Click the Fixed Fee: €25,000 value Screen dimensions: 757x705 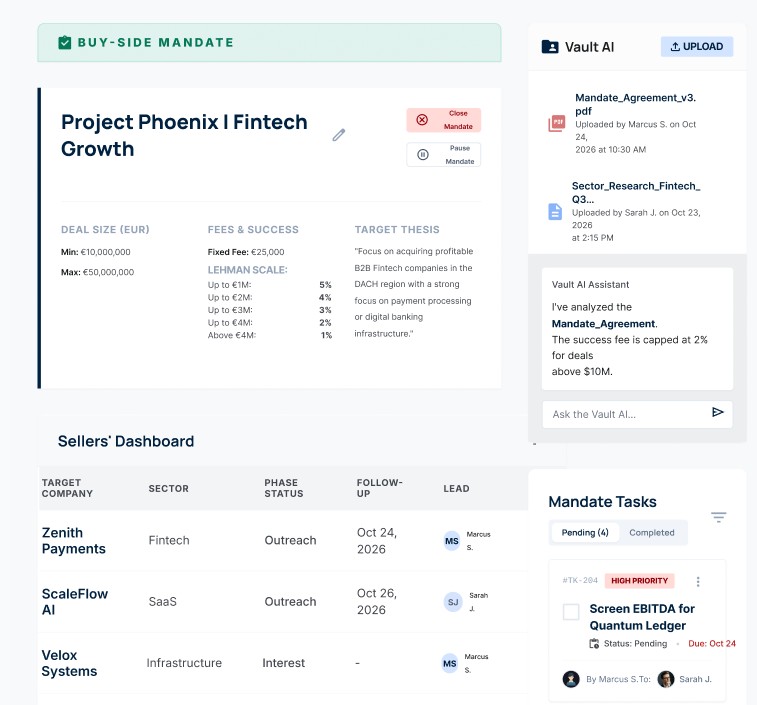click(x=246, y=252)
